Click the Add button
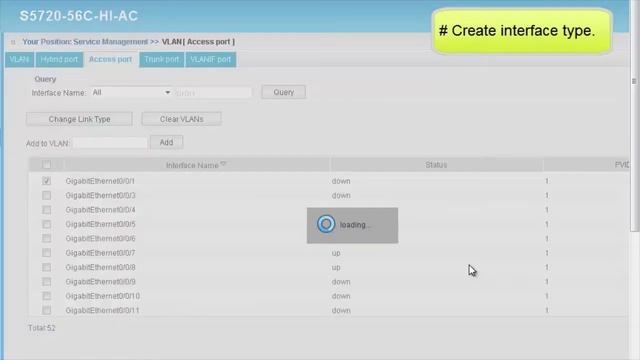Image resolution: width=640 pixels, height=360 pixels. [x=167, y=142]
